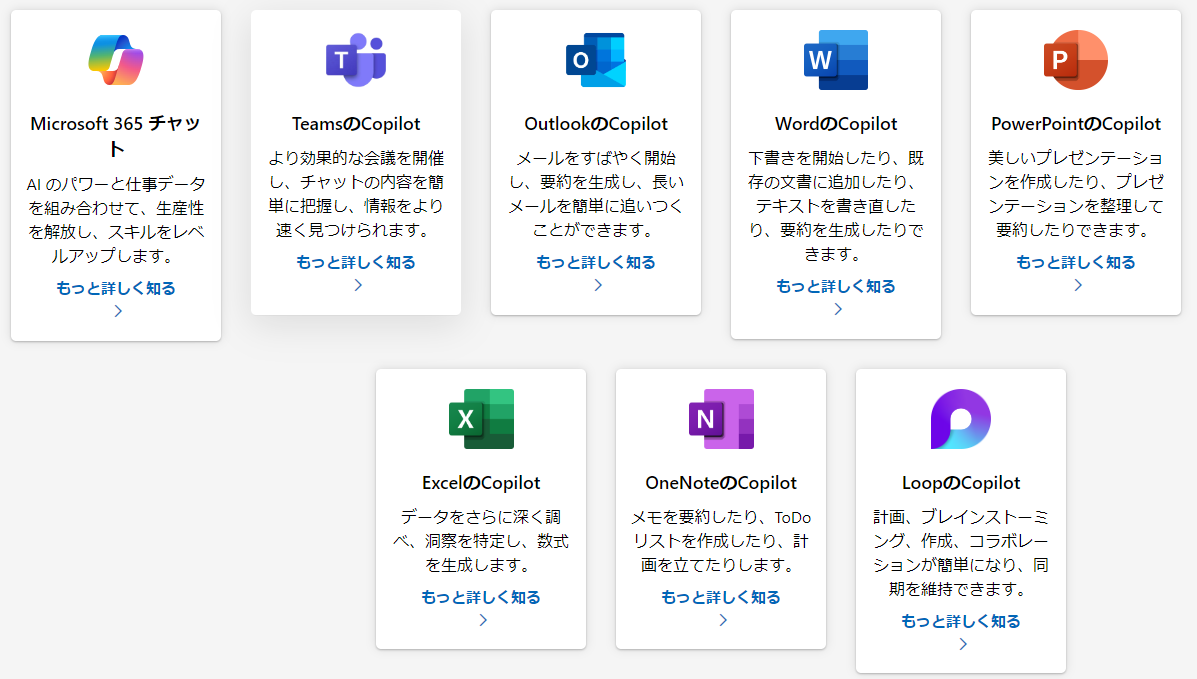Click description starting データをさらに深く調べ
The width and height of the screenshot is (1197, 679).
[x=481, y=541]
